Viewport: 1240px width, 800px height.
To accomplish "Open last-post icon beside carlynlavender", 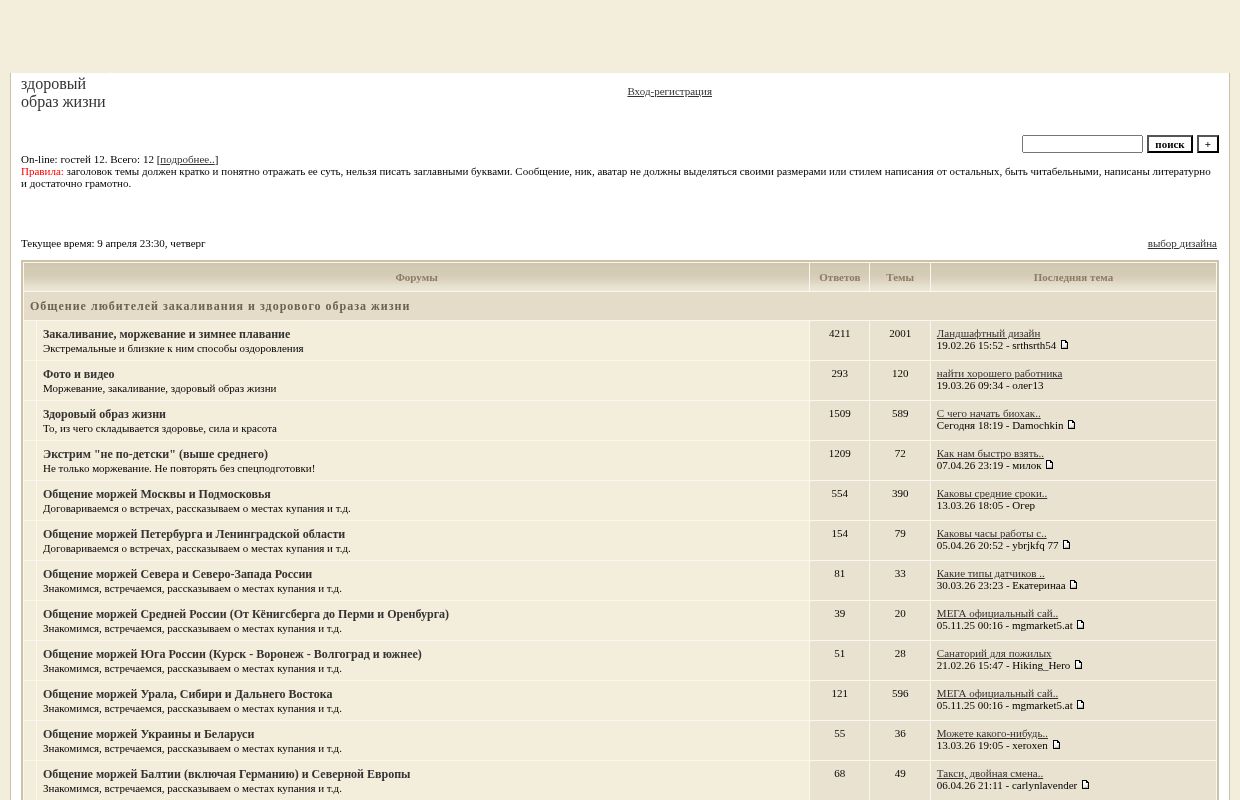I will click(1085, 785).
